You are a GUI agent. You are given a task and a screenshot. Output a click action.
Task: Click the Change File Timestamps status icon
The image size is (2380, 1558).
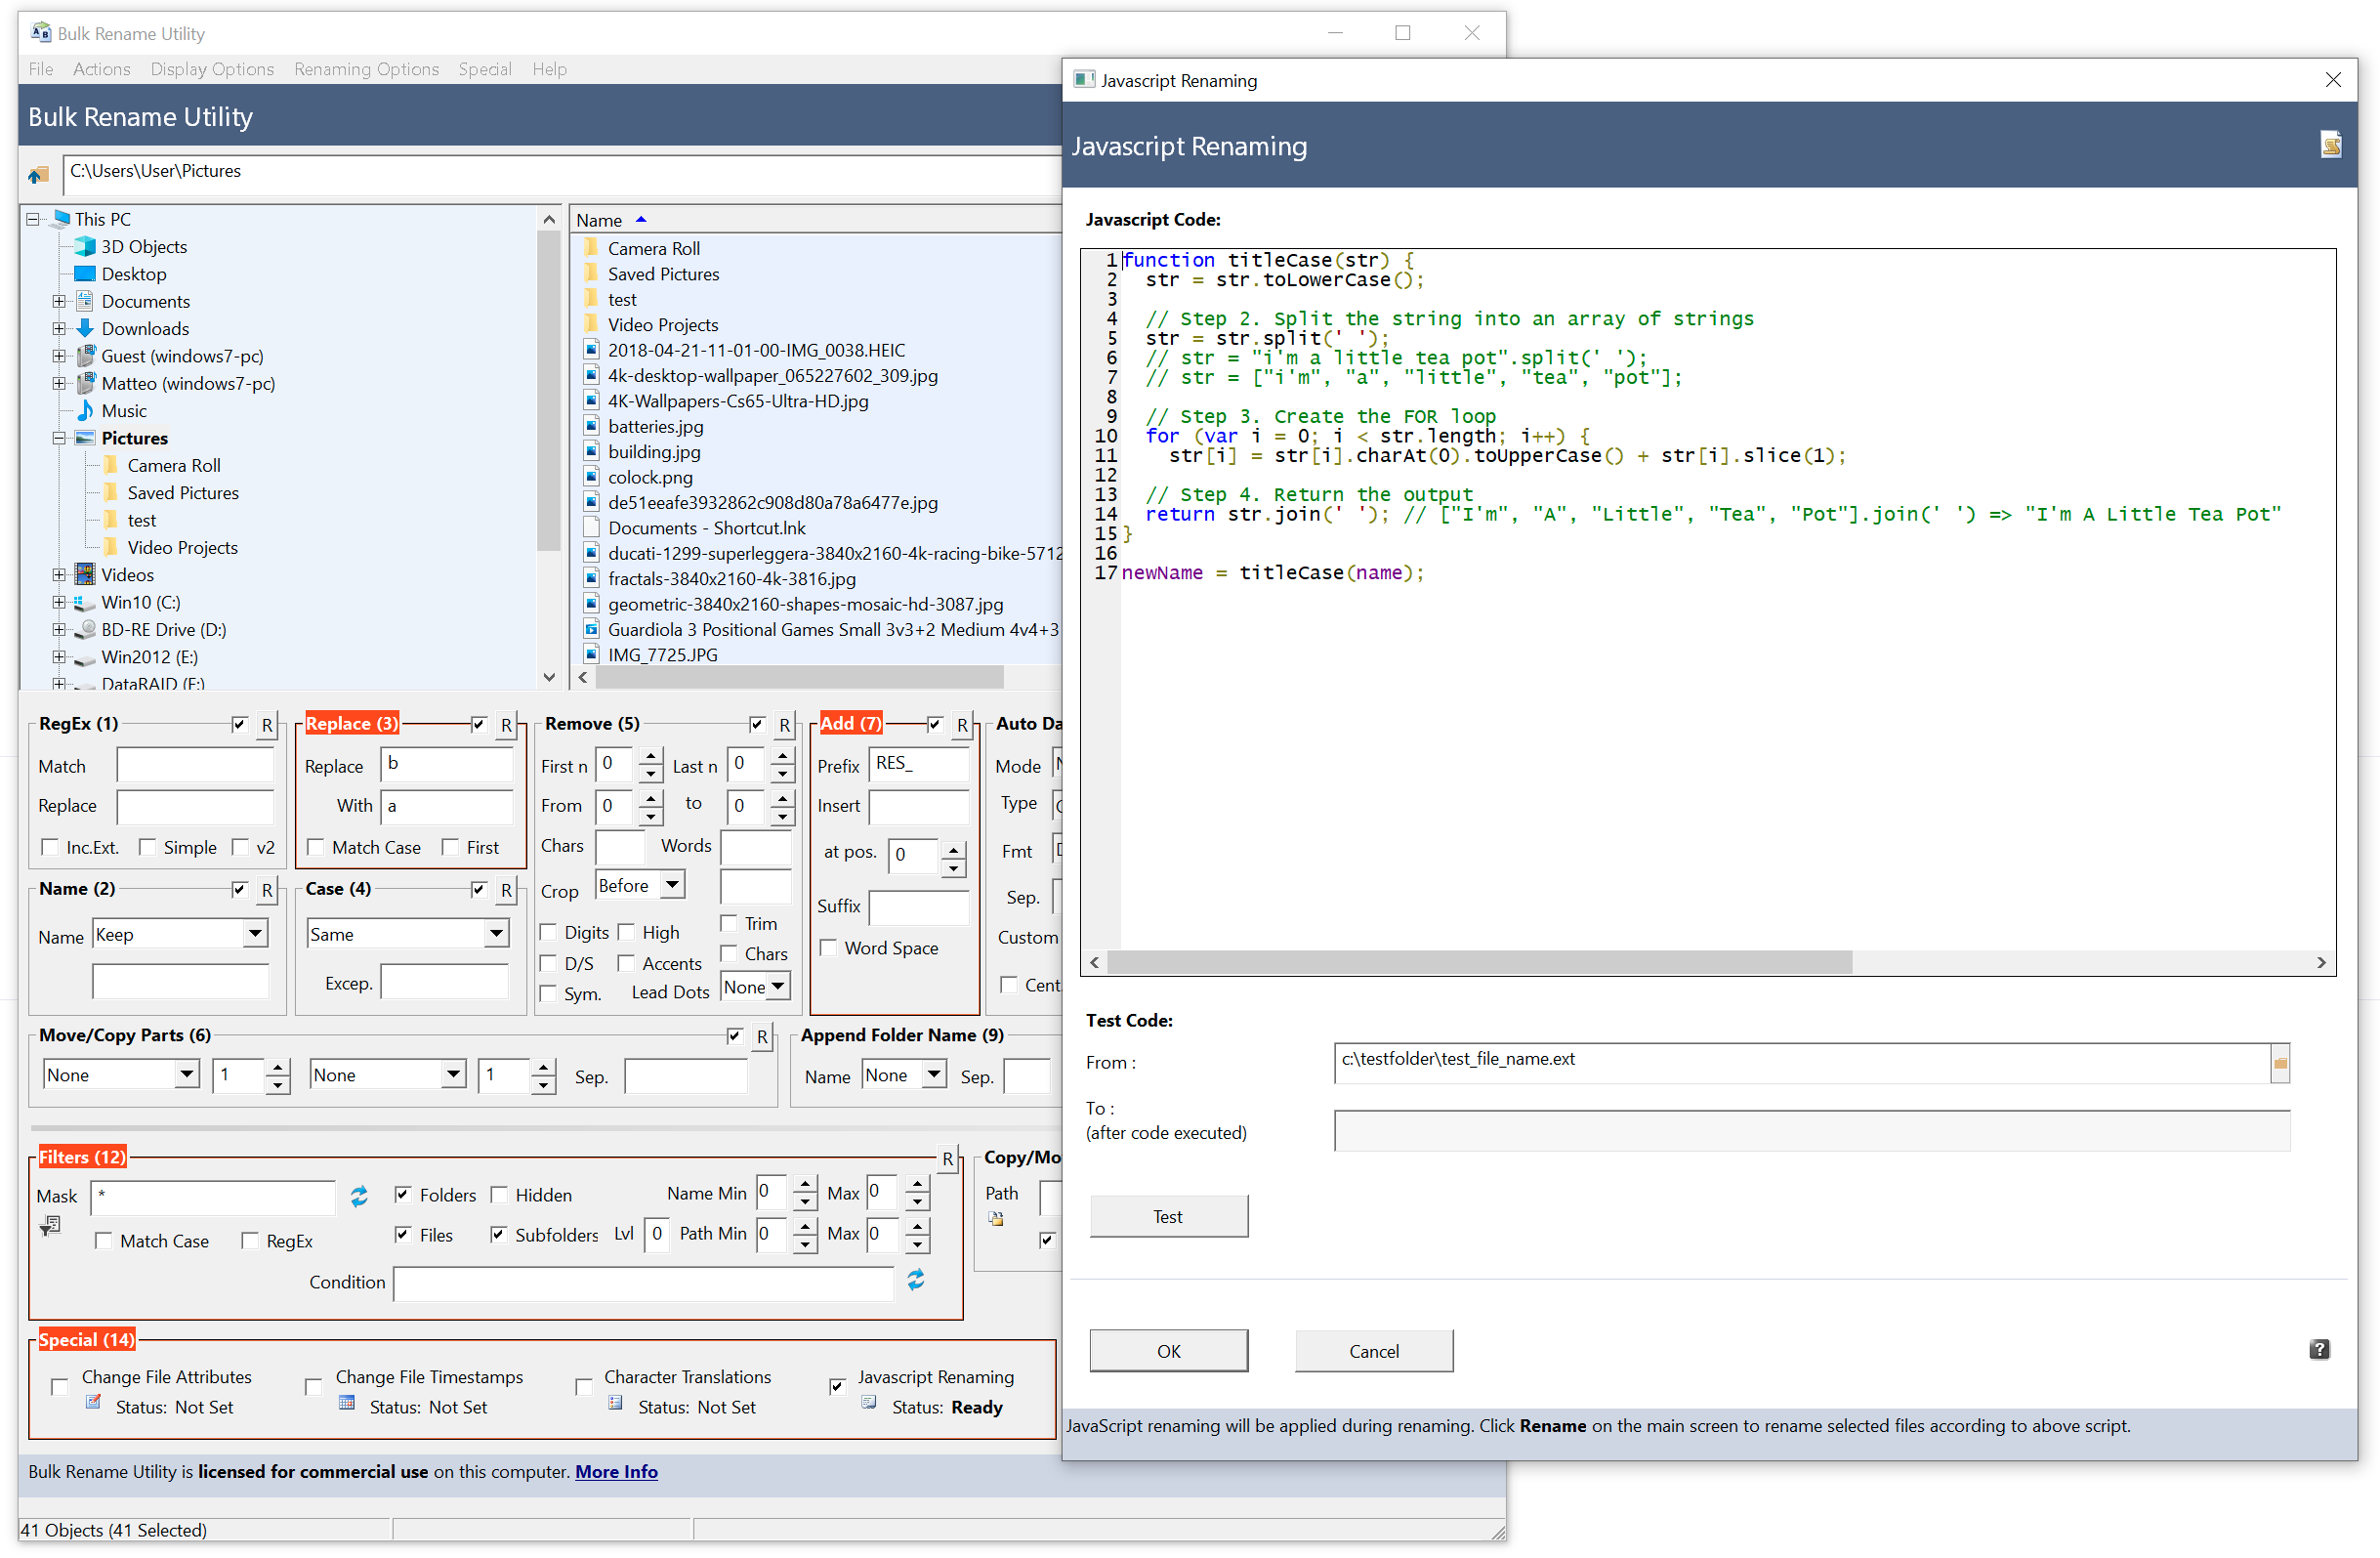[x=345, y=1404]
